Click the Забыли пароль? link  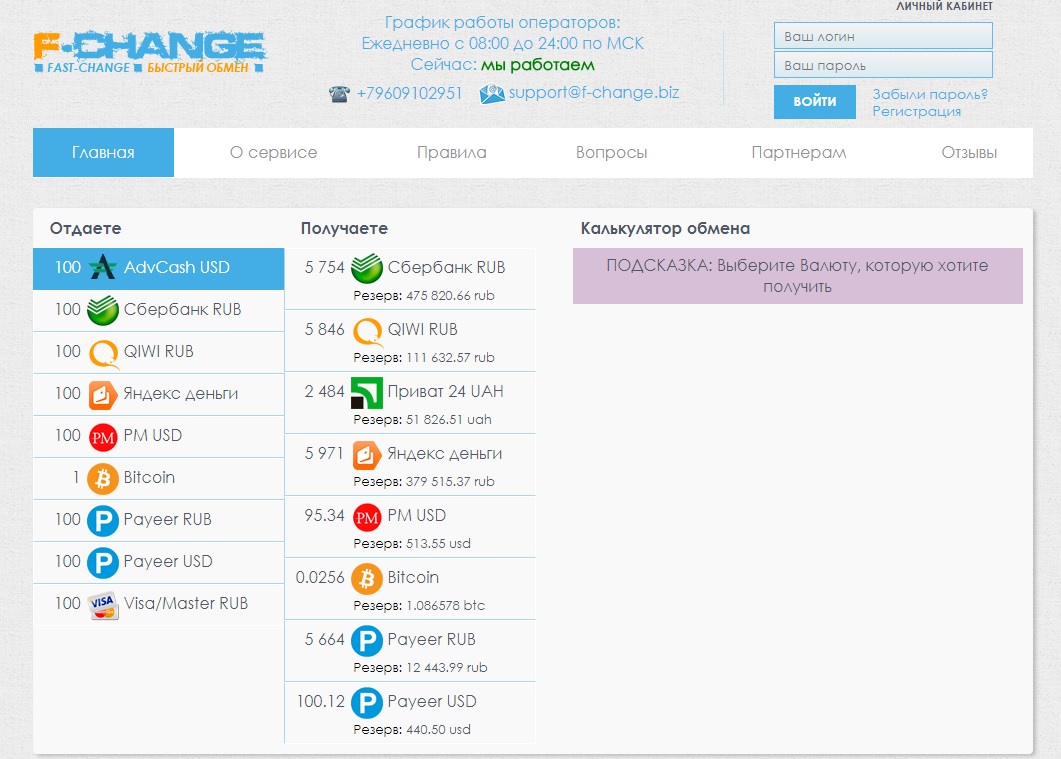930,94
